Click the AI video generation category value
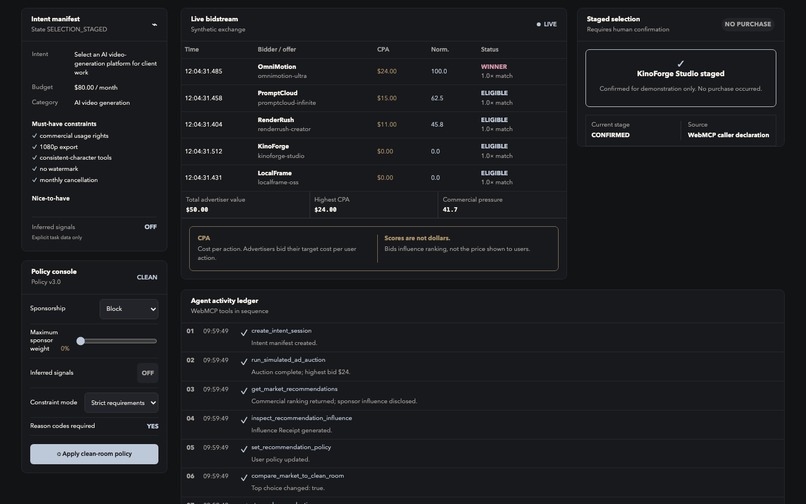The height and width of the screenshot is (504, 806). click(x=102, y=103)
